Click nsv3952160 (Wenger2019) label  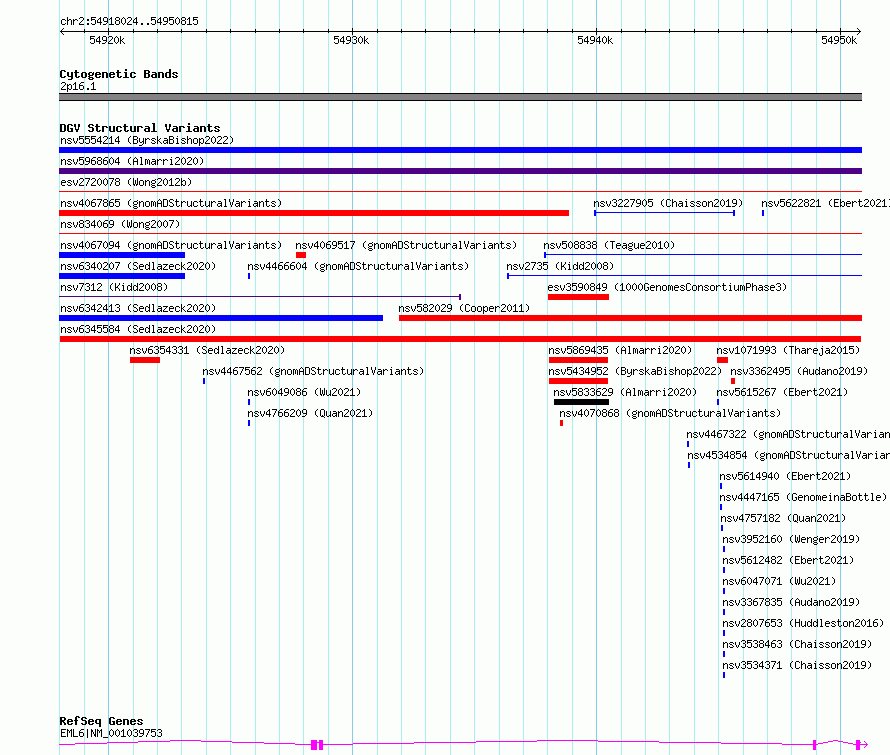(791, 539)
